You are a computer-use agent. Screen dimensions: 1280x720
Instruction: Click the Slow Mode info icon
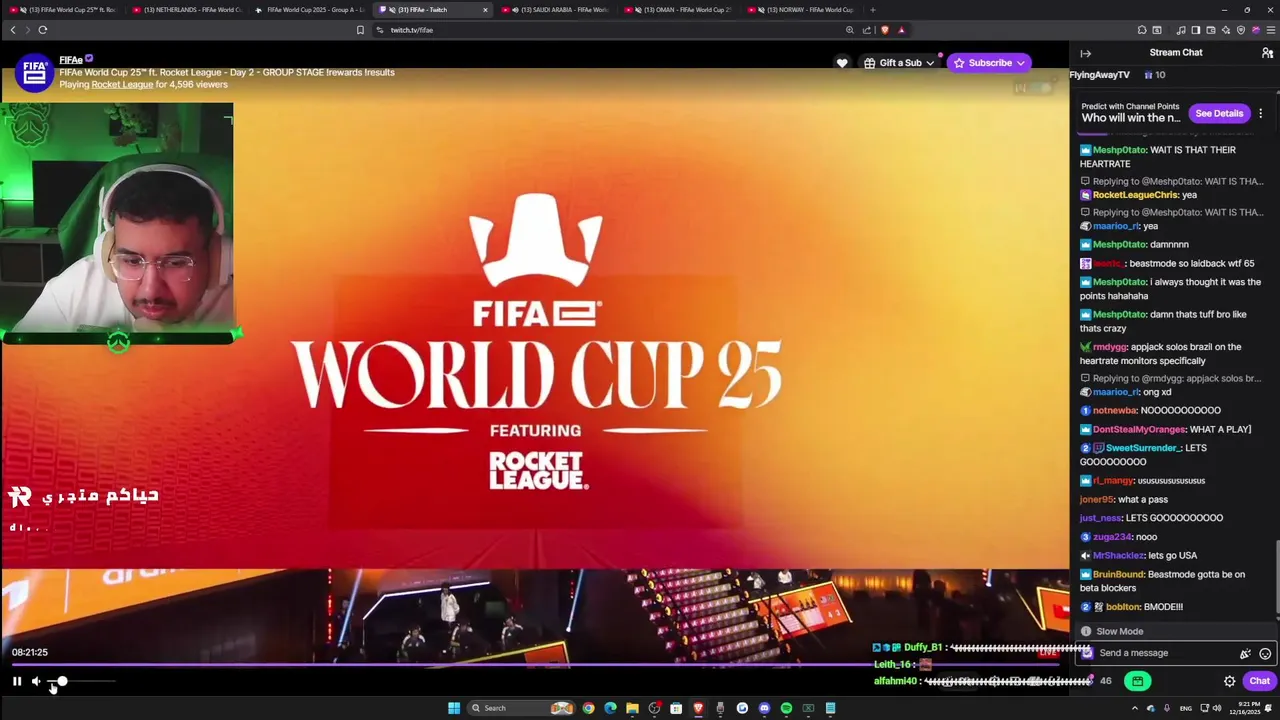tap(1086, 632)
